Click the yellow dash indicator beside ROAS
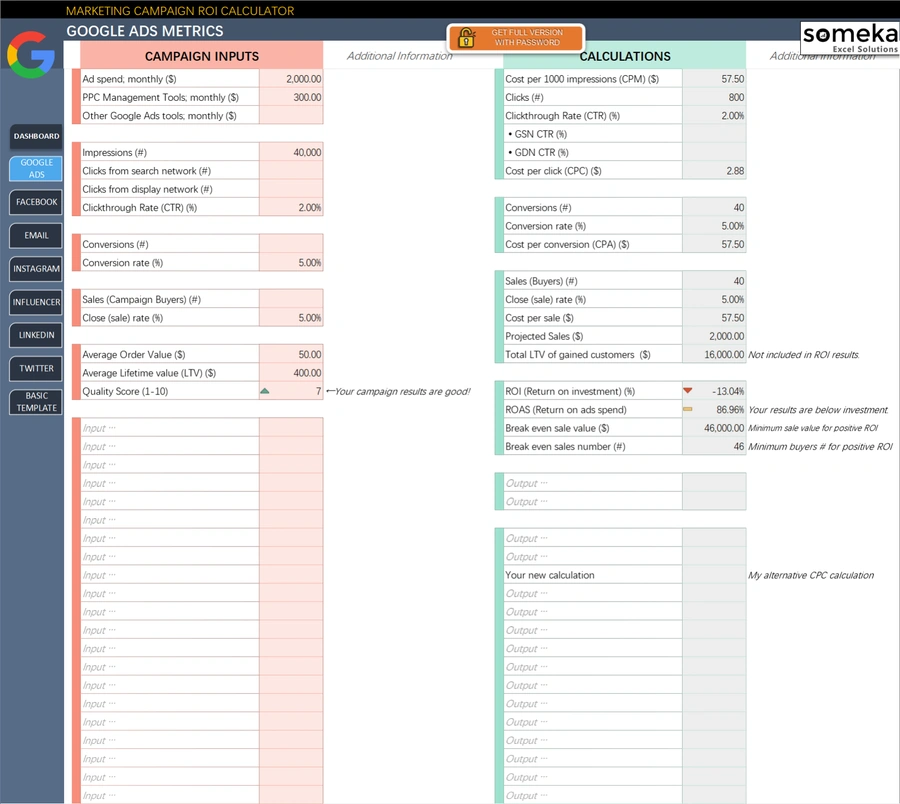This screenshot has width=900, height=804. (x=688, y=409)
